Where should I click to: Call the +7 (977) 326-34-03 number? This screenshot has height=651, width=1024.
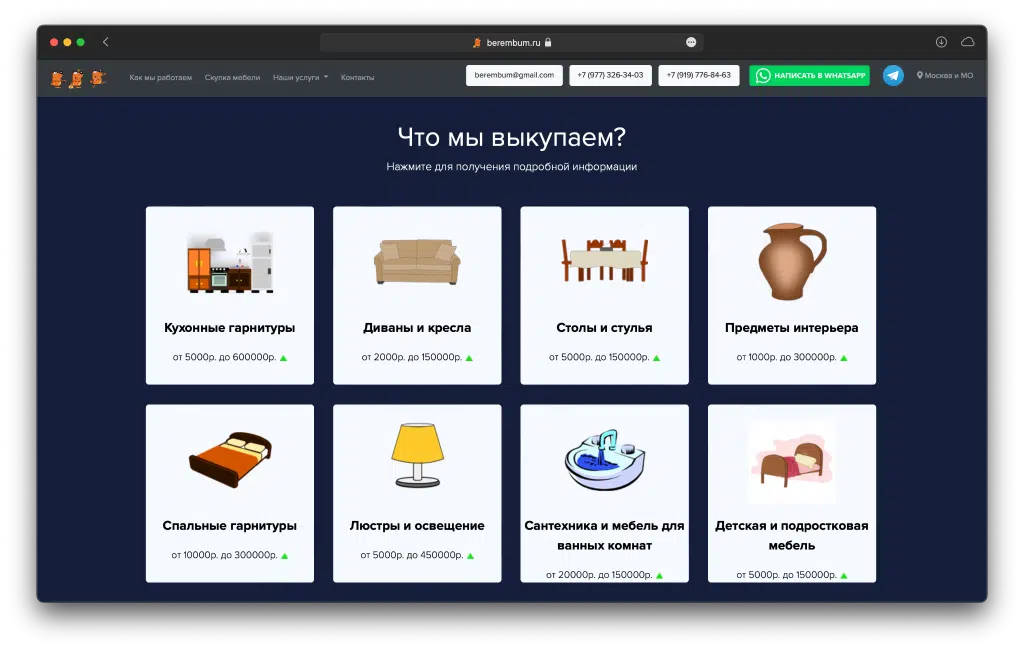pyautogui.click(x=610, y=75)
